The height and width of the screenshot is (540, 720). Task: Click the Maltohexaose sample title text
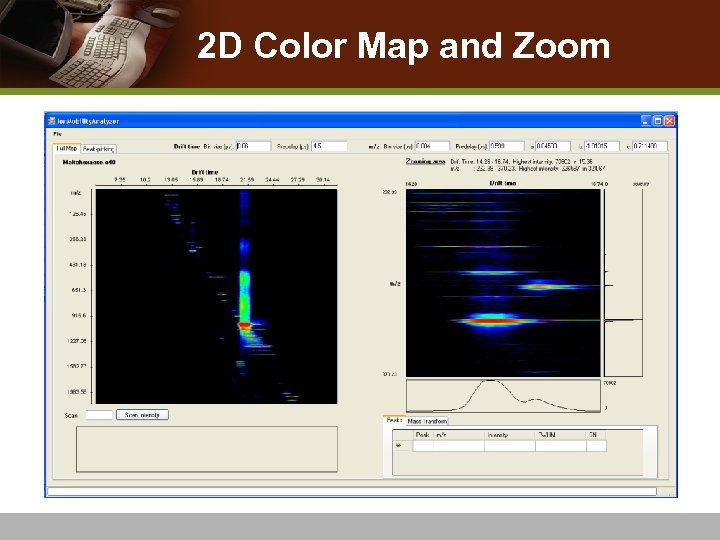pos(89,162)
